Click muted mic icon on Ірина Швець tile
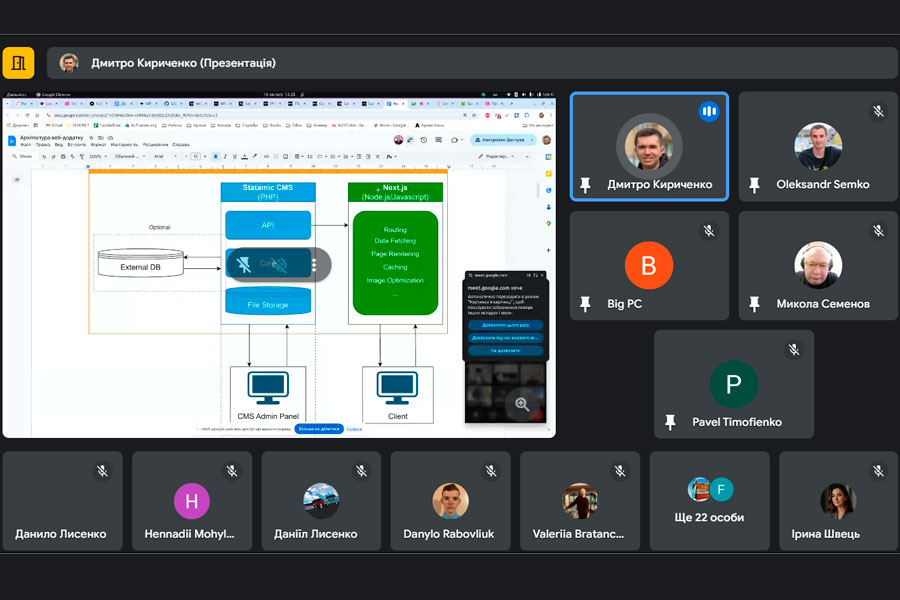The height and width of the screenshot is (600, 900). tap(878, 471)
